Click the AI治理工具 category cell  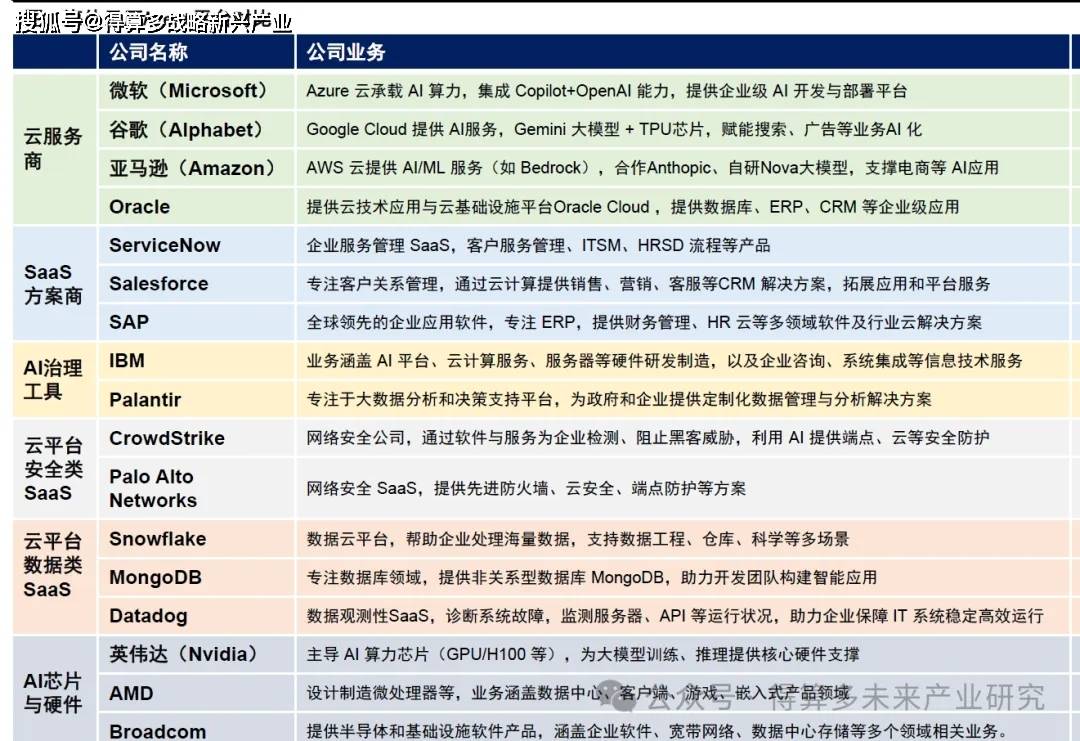(x=53, y=380)
